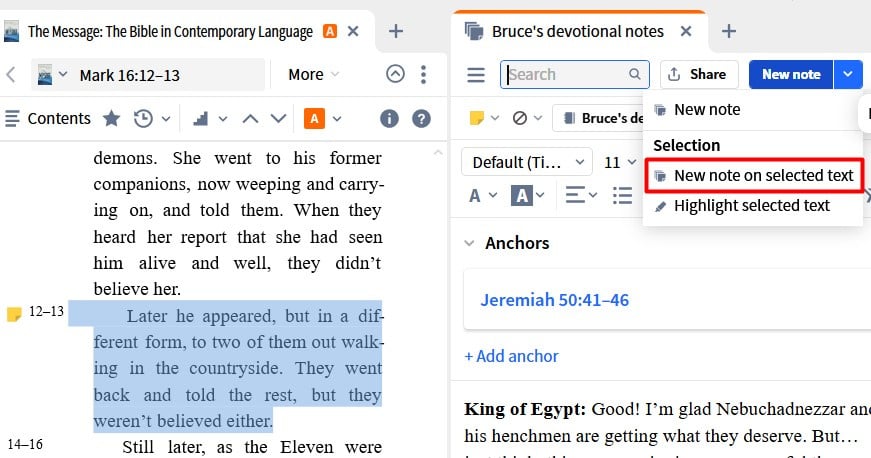871x458 pixels.
Task: Open Default (Ti... font family dropdown
Action: (527, 162)
